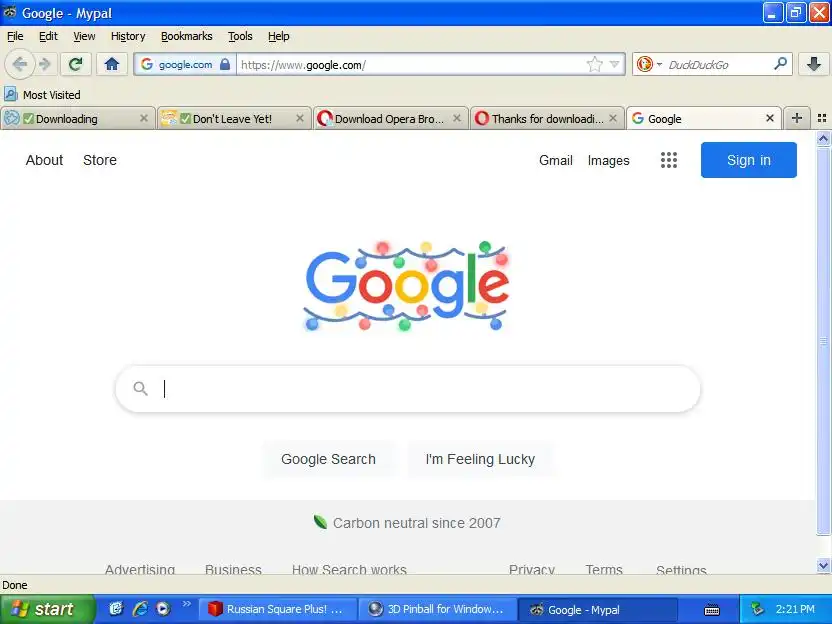Image resolution: width=832 pixels, height=624 pixels.
Task: Close the Don't Leave Yet! tab
Action: 300,118
